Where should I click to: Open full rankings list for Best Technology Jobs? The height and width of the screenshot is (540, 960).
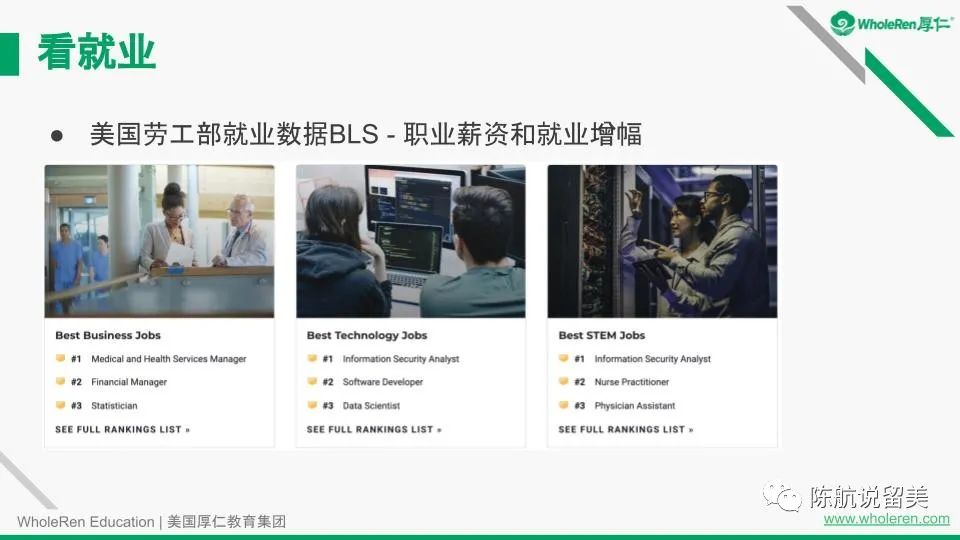pos(374,430)
